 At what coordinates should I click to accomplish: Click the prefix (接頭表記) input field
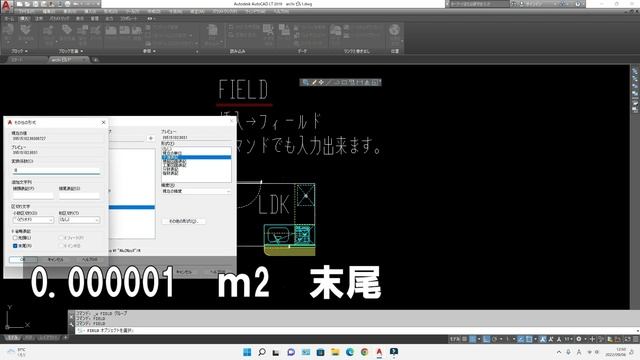coord(33,196)
